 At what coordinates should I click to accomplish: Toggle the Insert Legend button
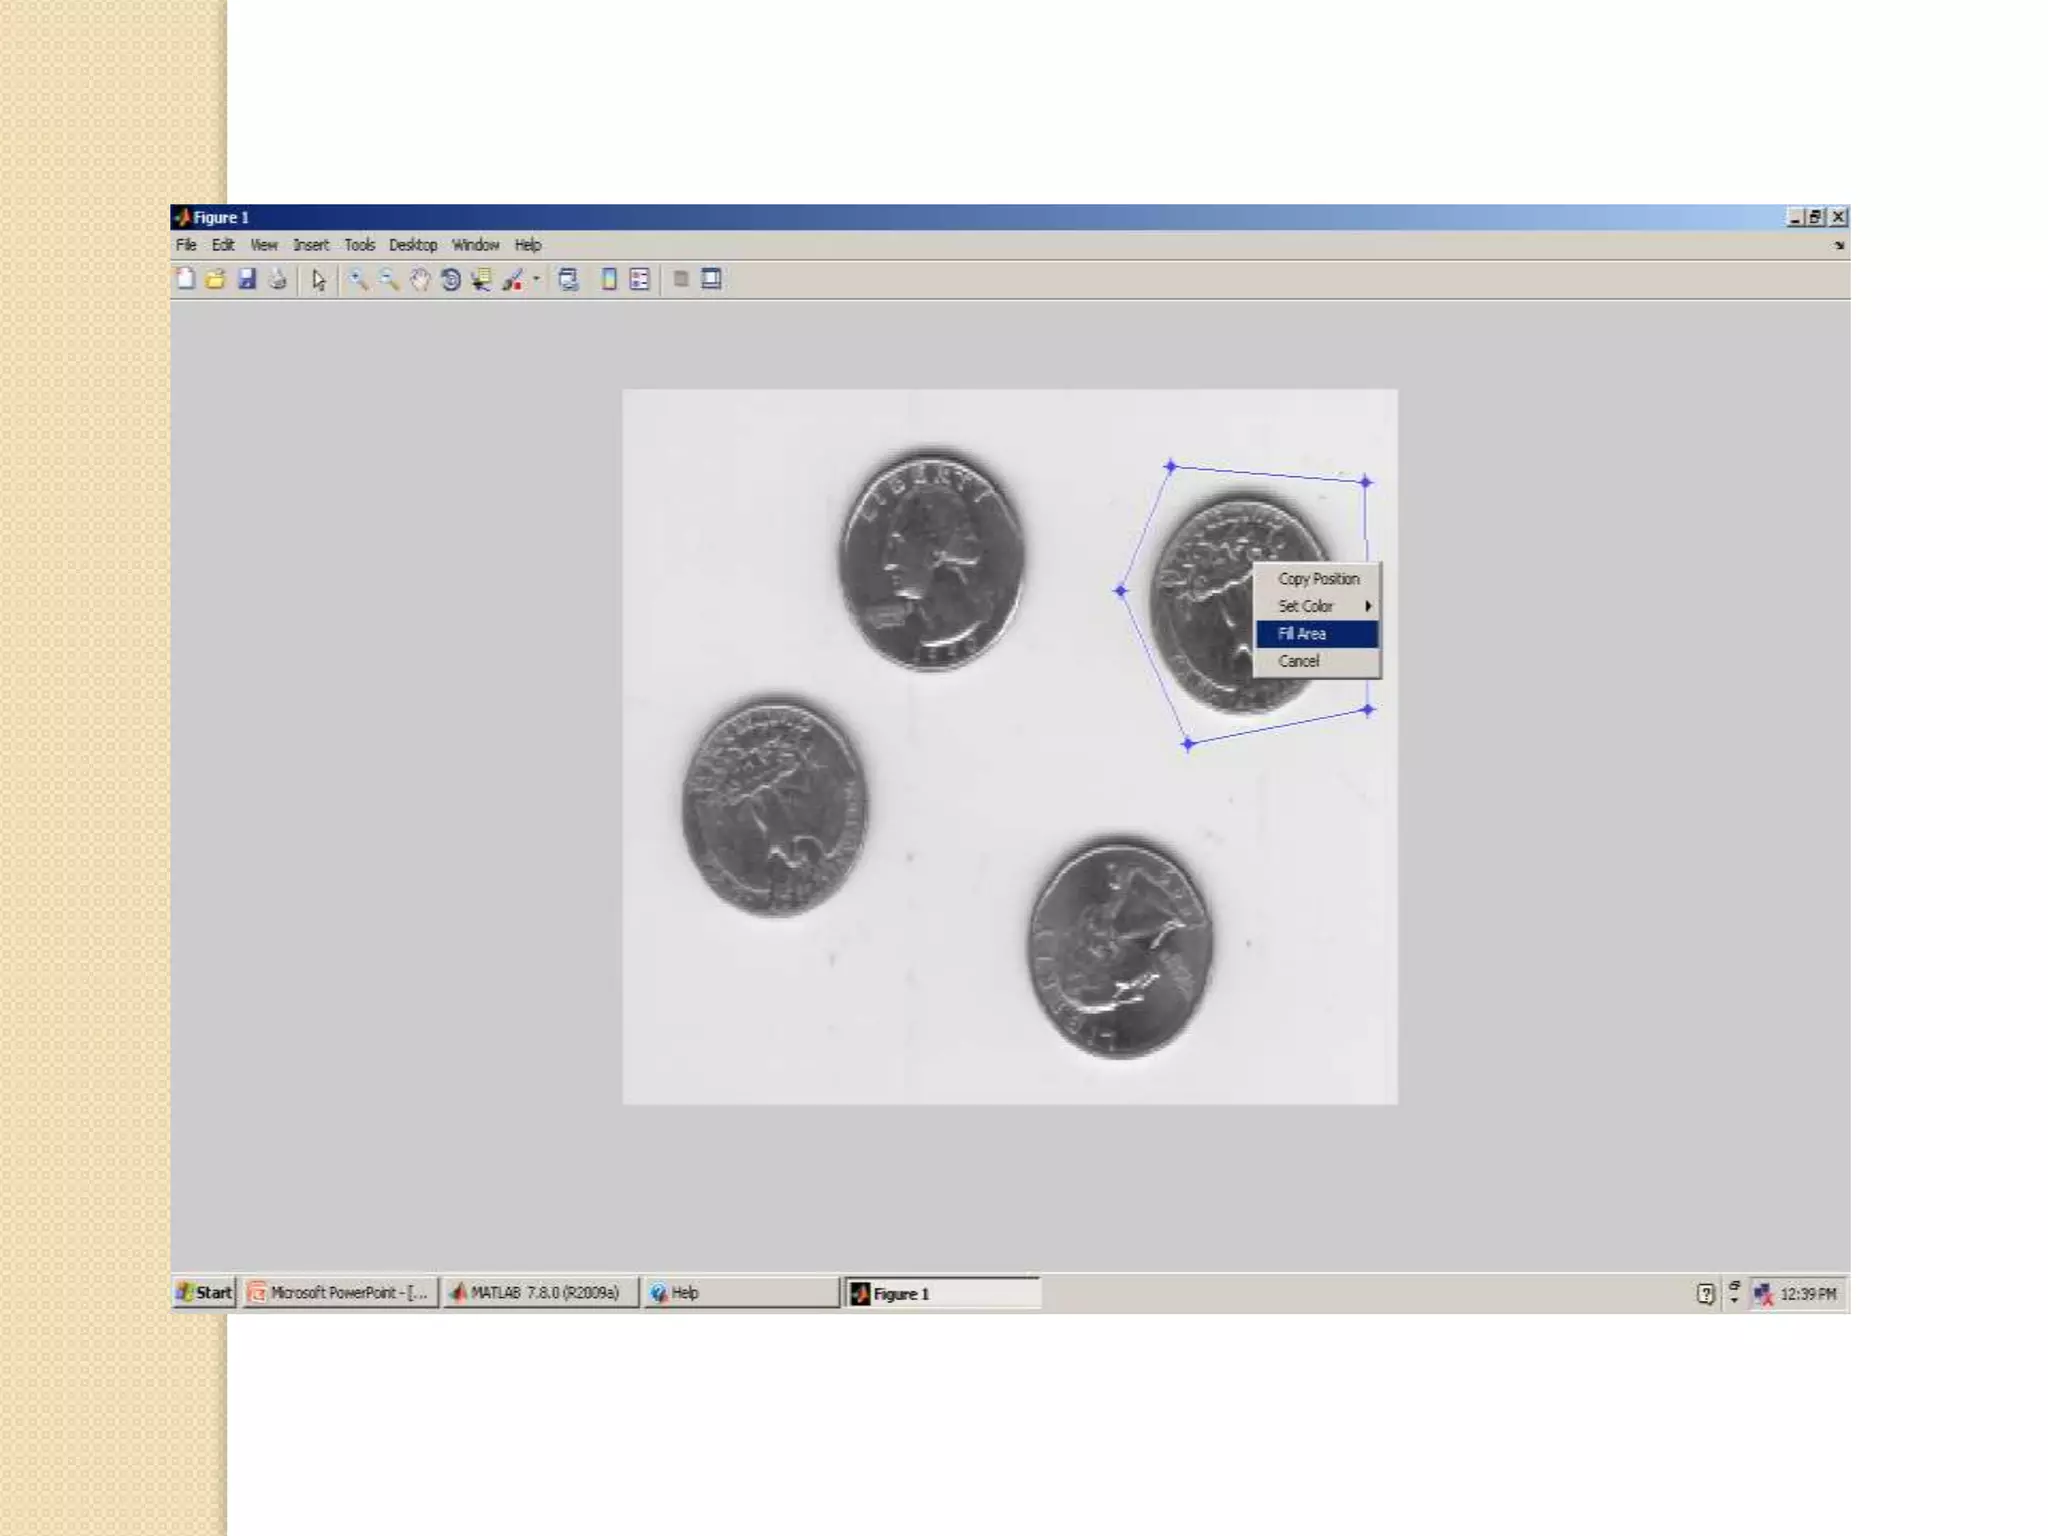[640, 279]
